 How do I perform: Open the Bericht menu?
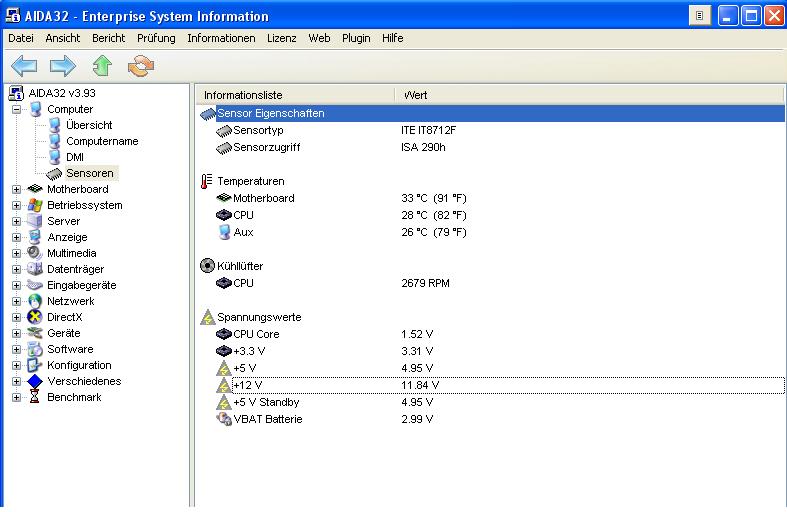108,38
